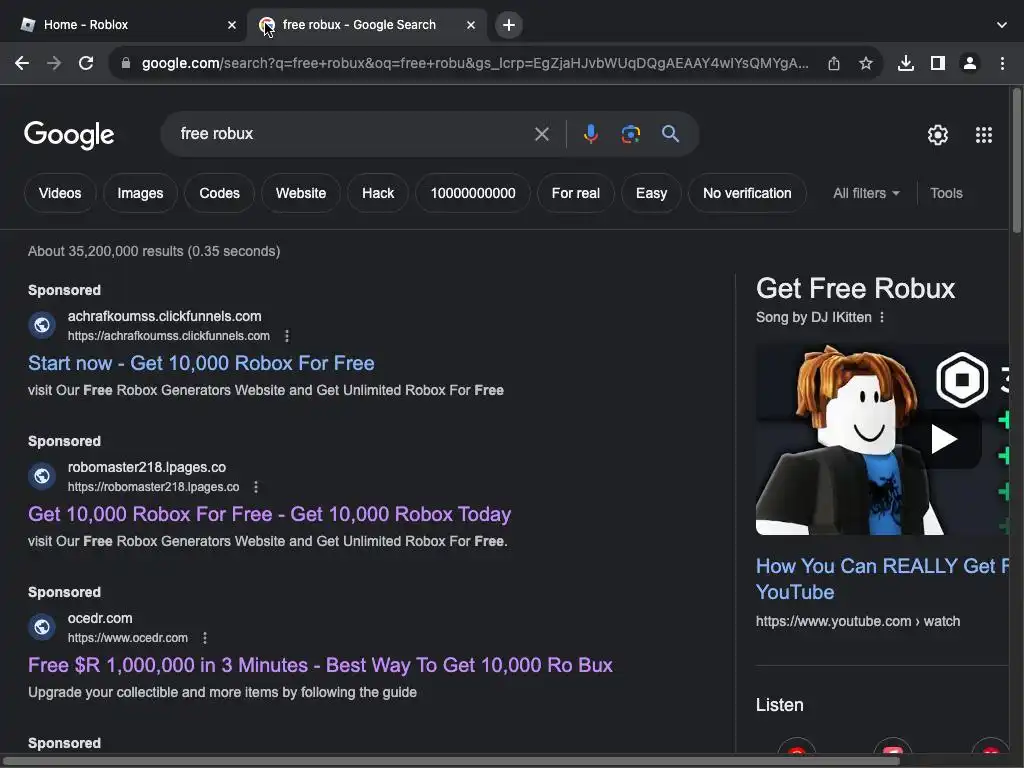This screenshot has width=1024, height=768.
Task: Click the vertical page scrollbar
Action: pos(1017,161)
